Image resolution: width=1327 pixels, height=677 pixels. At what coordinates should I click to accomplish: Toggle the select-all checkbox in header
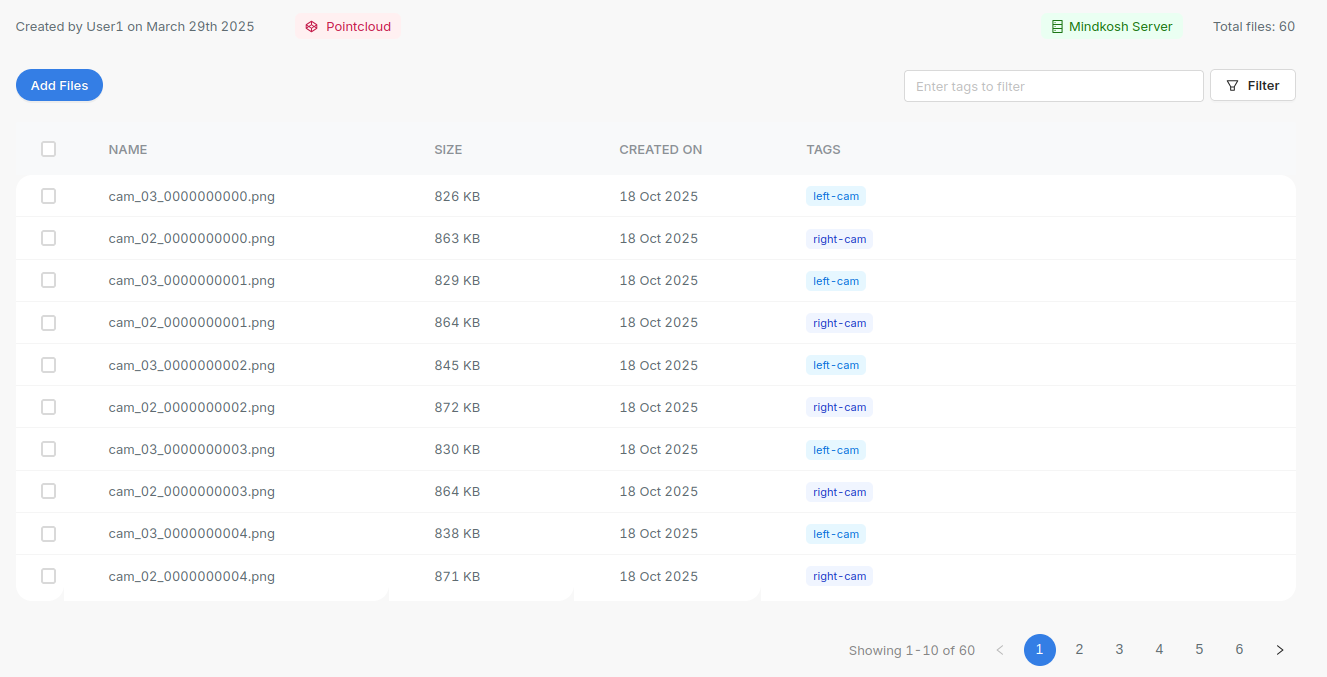(48, 149)
